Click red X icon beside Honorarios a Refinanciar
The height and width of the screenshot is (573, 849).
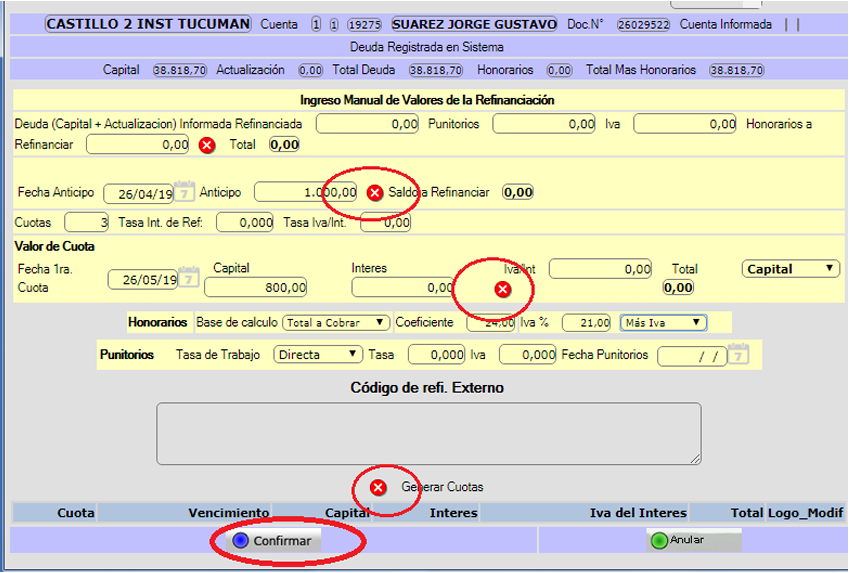click(x=207, y=145)
